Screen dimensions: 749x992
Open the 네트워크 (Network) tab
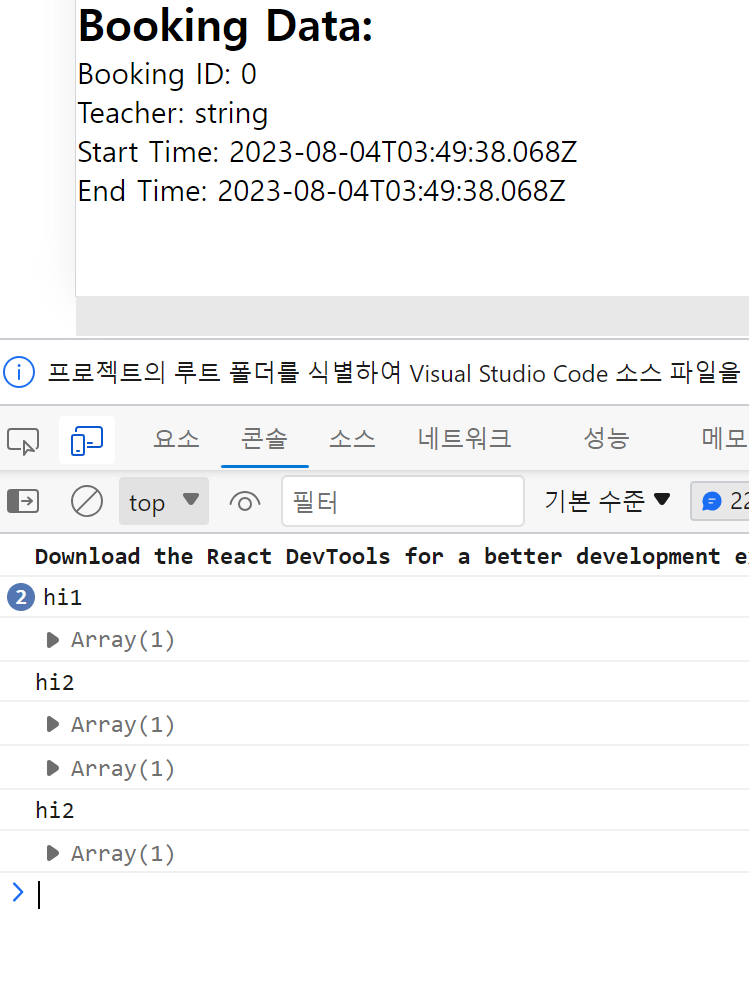pos(464,438)
